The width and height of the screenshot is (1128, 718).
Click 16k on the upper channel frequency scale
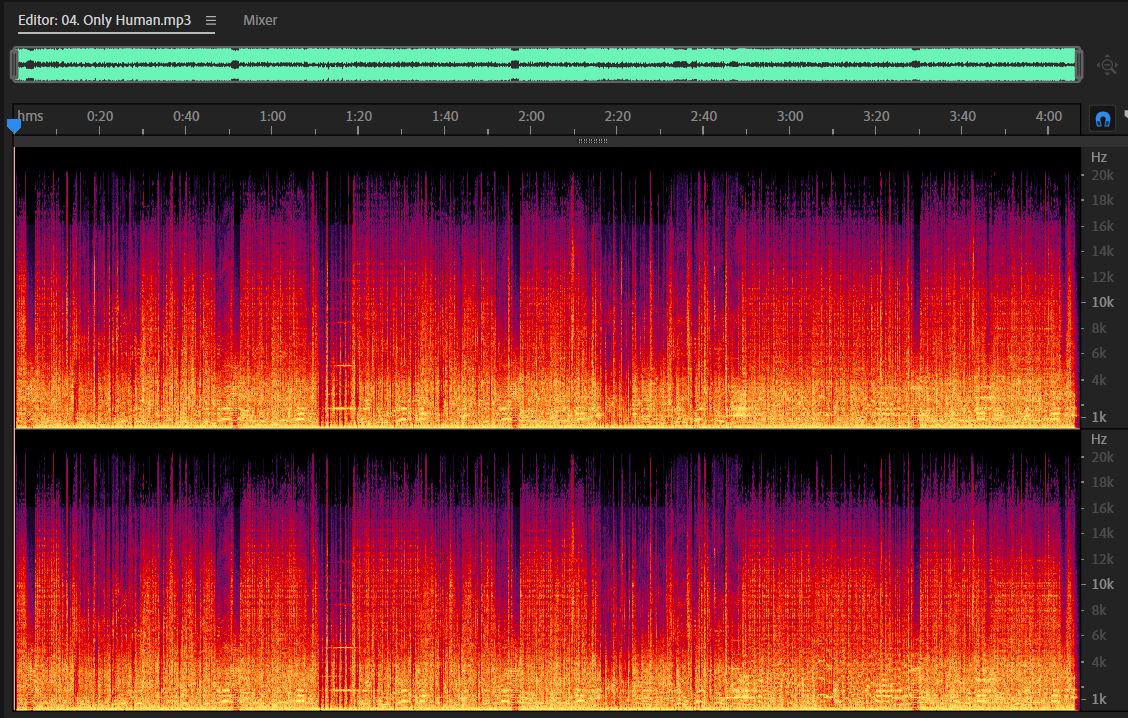[1102, 226]
